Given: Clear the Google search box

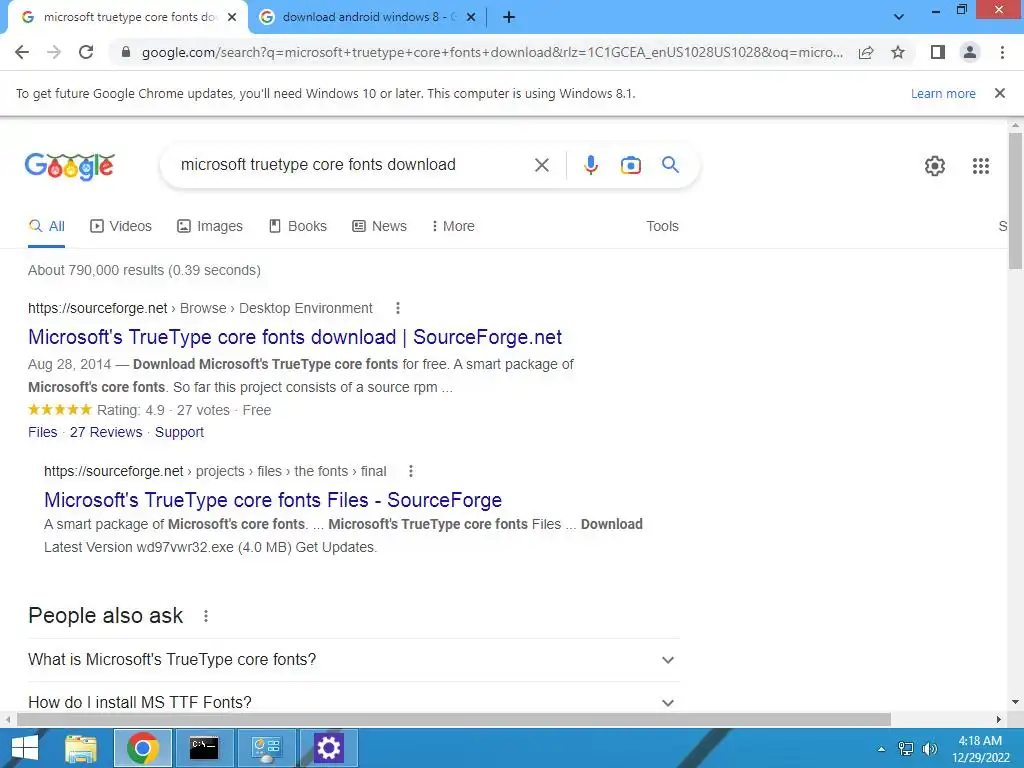Looking at the screenshot, I should tap(541, 165).
